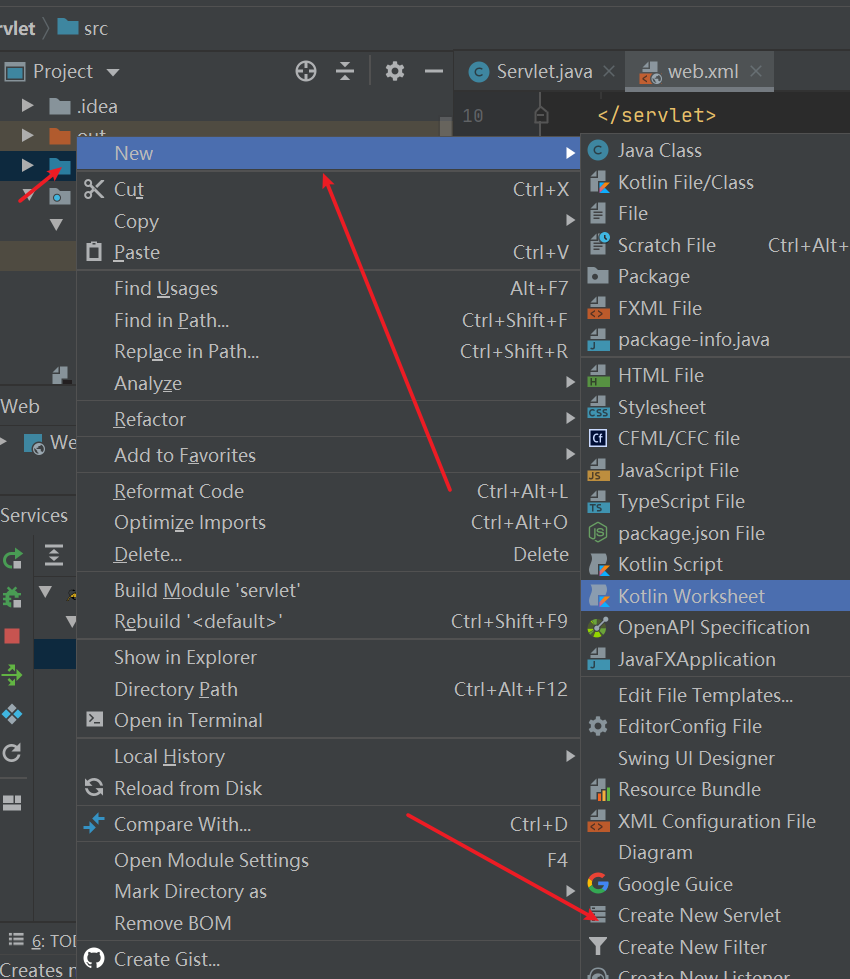This screenshot has width=850, height=979.
Task: Open the 6: TODO tool window button
Action: [x=41, y=940]
